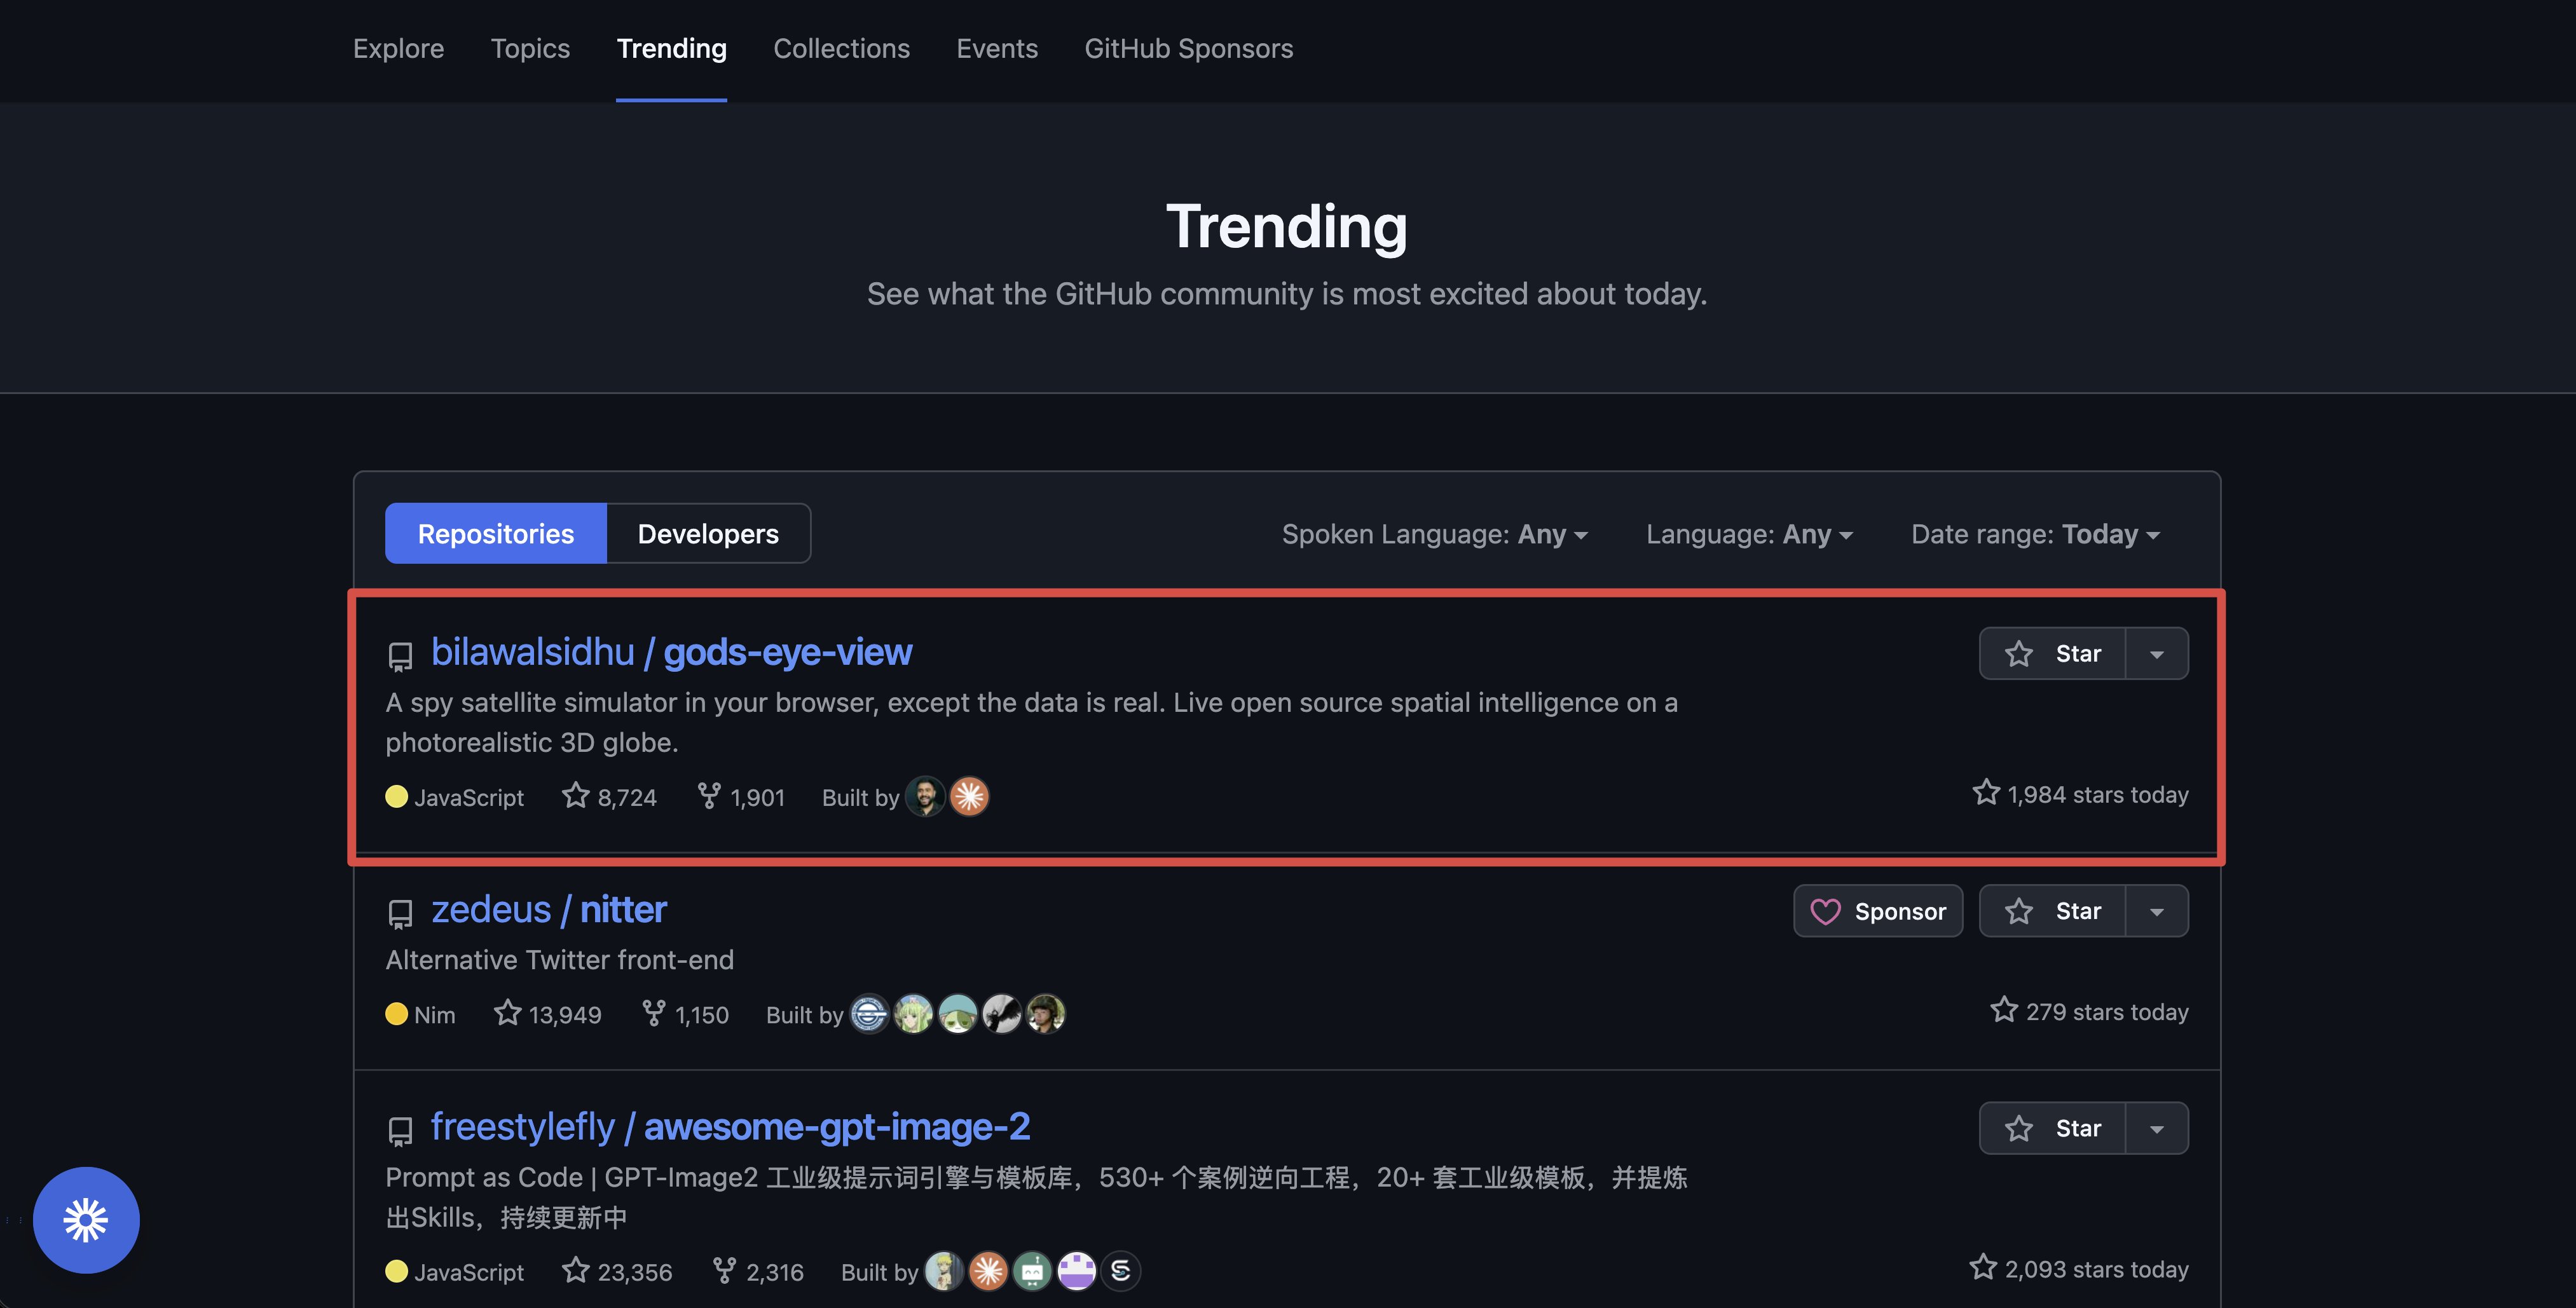Click the "279 stars today" text

(2107, 1011)
